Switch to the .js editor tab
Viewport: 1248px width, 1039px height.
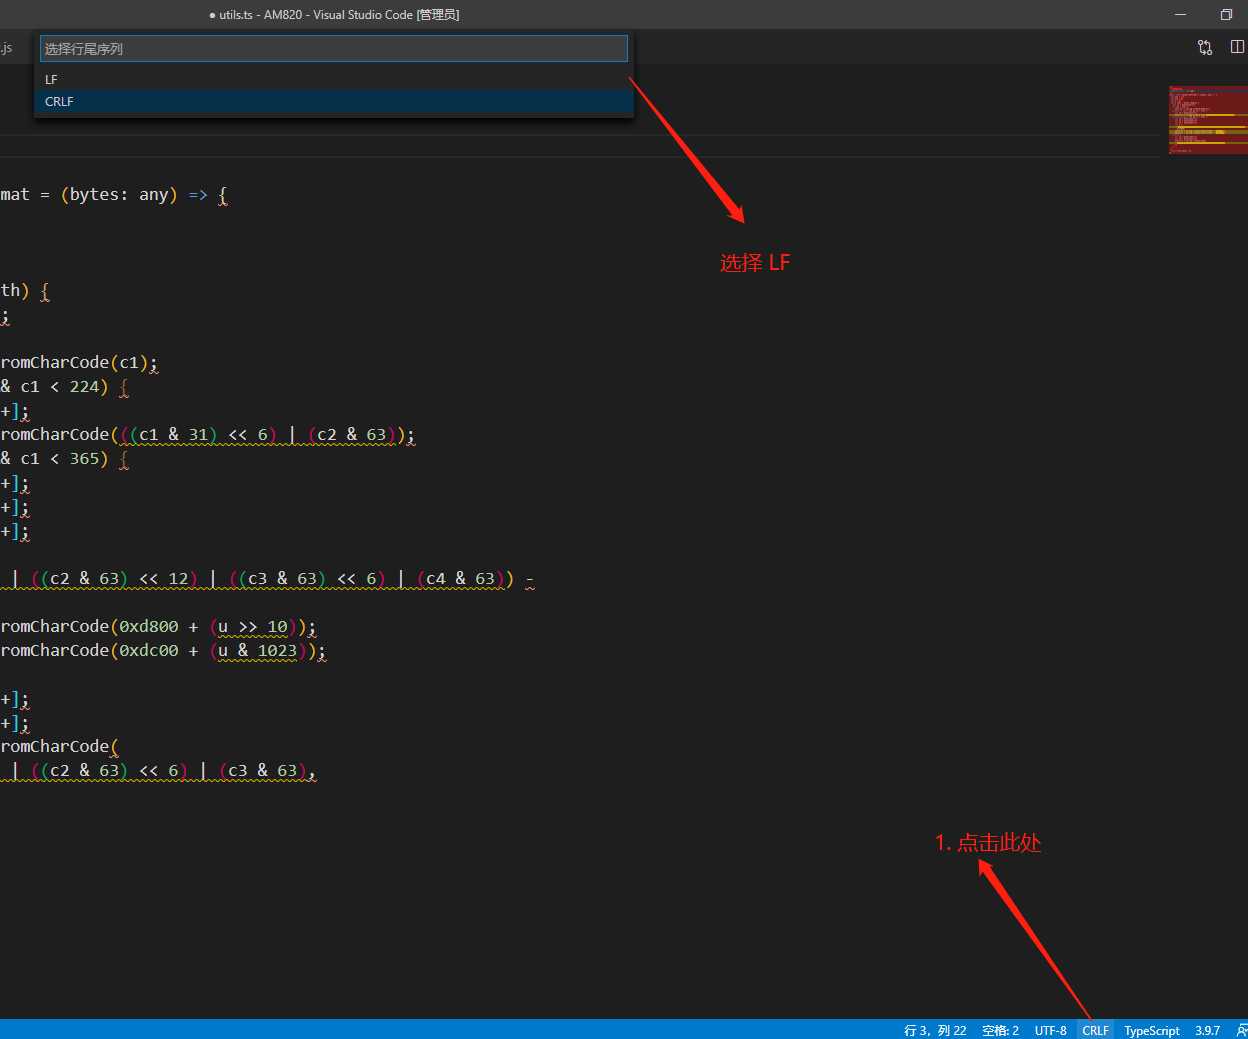(x=6, y=48)
